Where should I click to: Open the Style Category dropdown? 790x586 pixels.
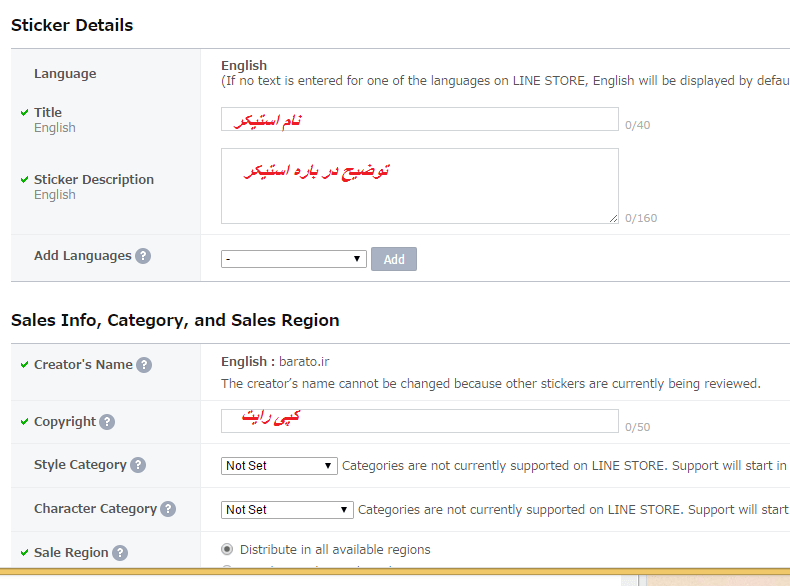pyautogui.click(x=279, y=466)
